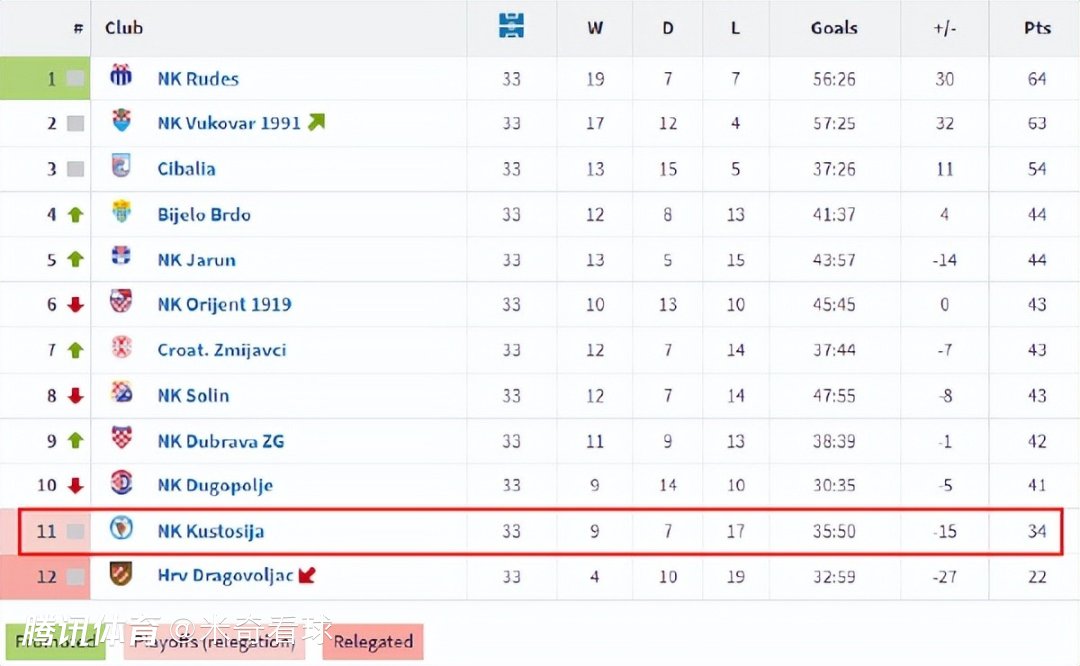This screenshot has width=1080, height=666.
Task: Click the Hrv Dragovoljac club crest
Action: point(121,575)
